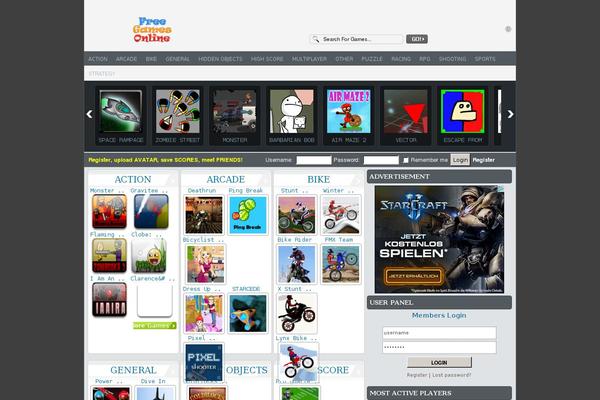Open the Gravitee action game icon
This screenshot has height=400, width=600.
151,211
